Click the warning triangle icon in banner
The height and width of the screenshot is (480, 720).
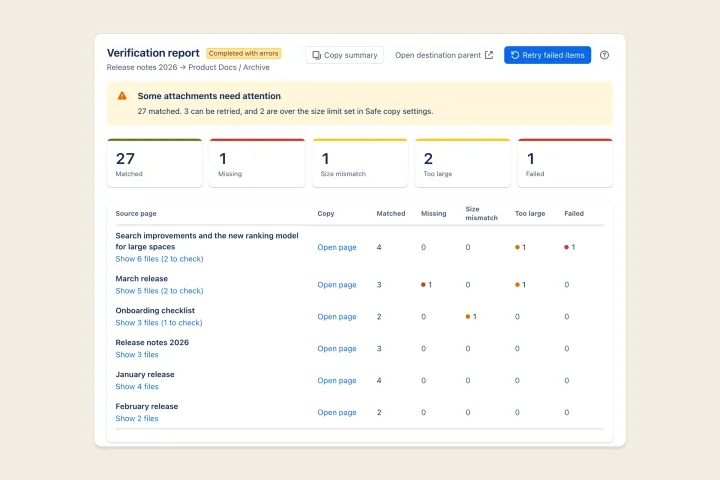(x=122, y=96)
